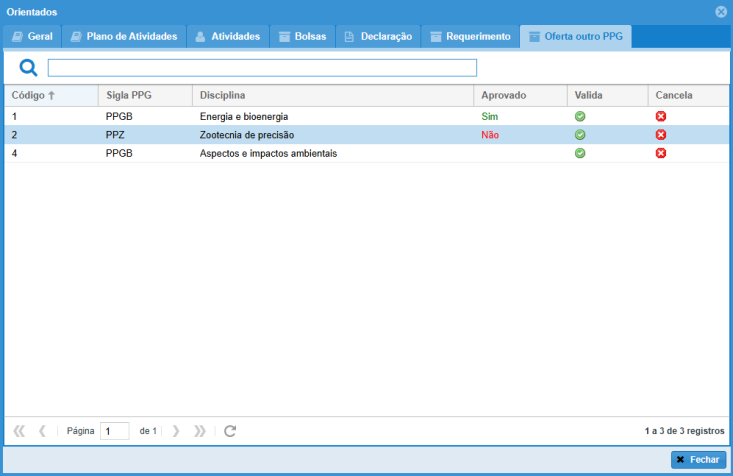Click the page number input box
Image resolution: width=733 pixels, height=476 pixels.
coord(114,431)
